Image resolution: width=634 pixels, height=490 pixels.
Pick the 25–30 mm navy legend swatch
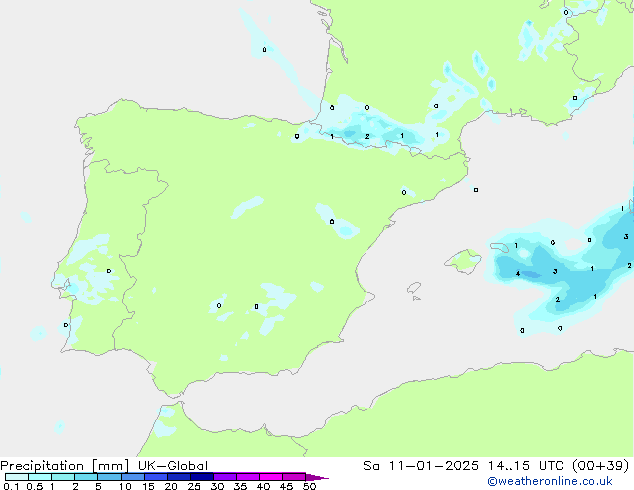[x=201, y=477]
